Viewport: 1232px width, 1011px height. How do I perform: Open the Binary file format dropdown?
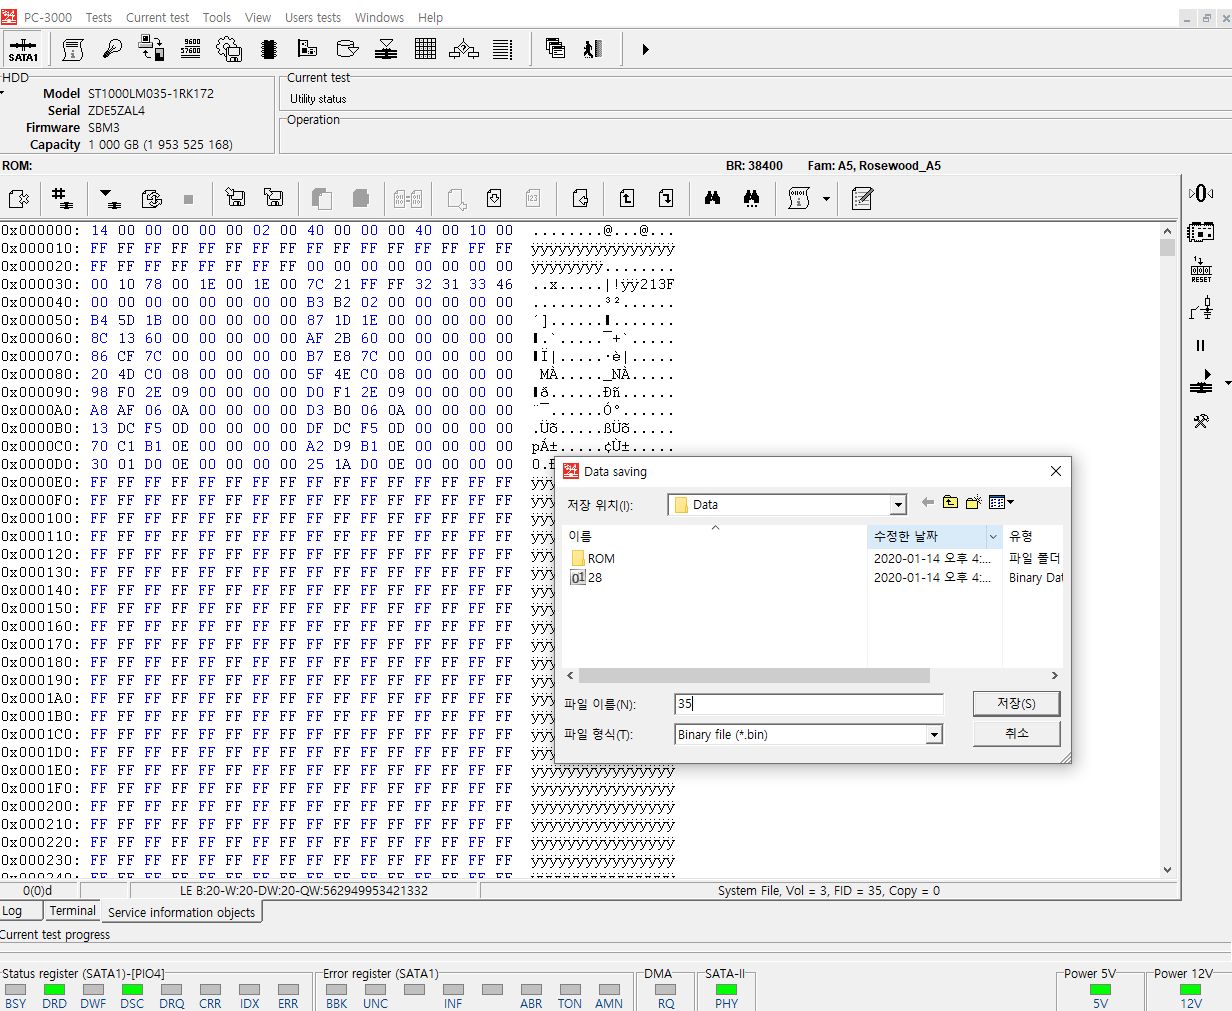[934, 735]
